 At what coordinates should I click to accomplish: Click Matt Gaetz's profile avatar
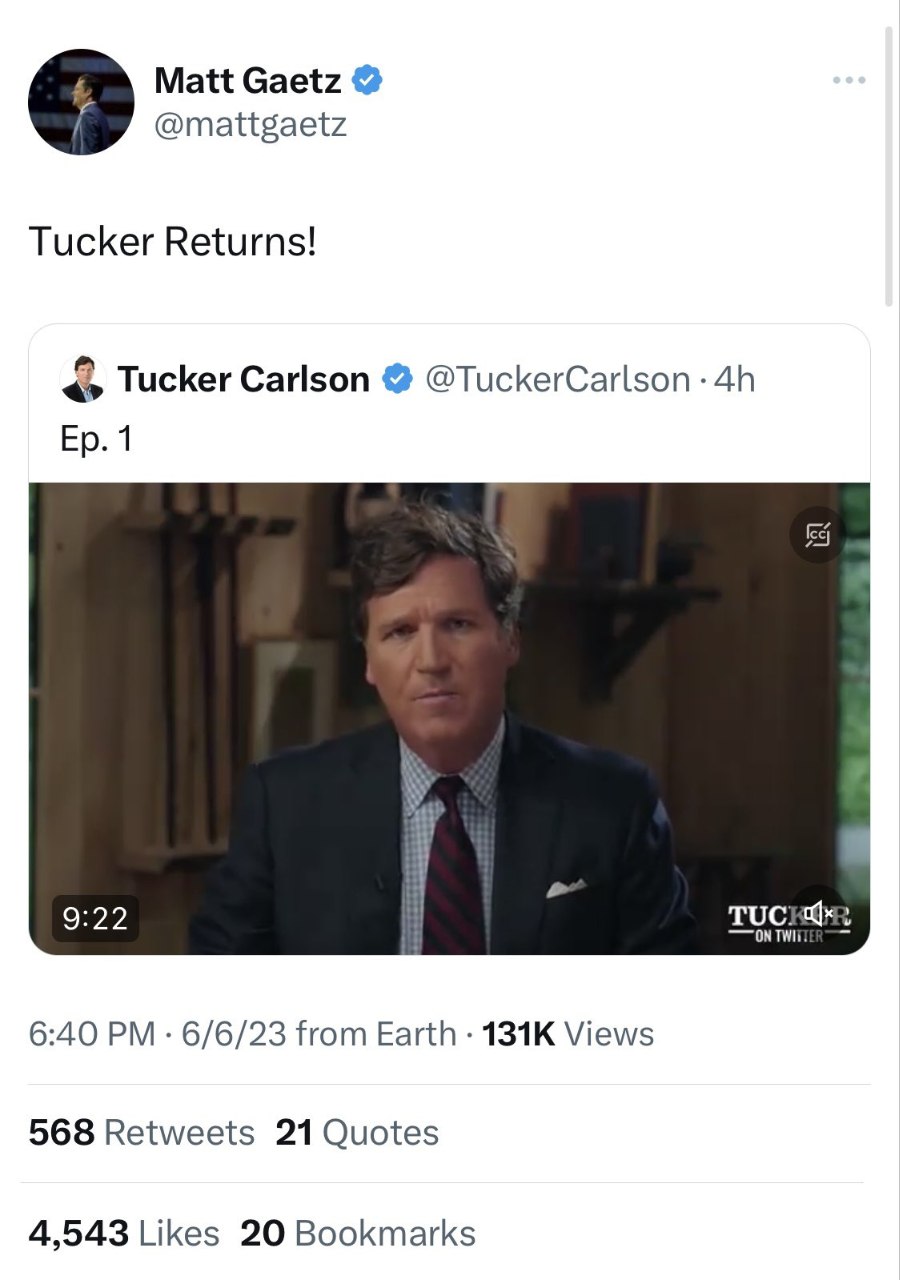pyautogui.click(x=81, y=102)
